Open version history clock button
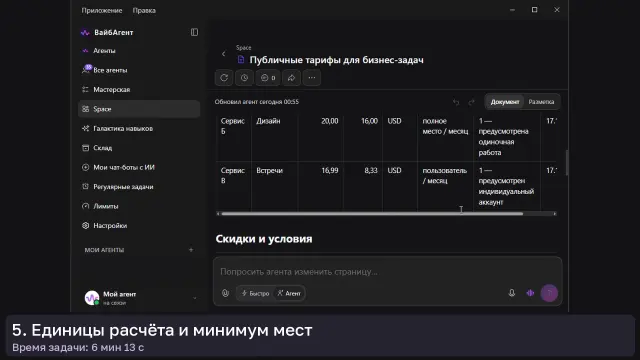The height and width of the screenshot is (360, 640). 244,78
